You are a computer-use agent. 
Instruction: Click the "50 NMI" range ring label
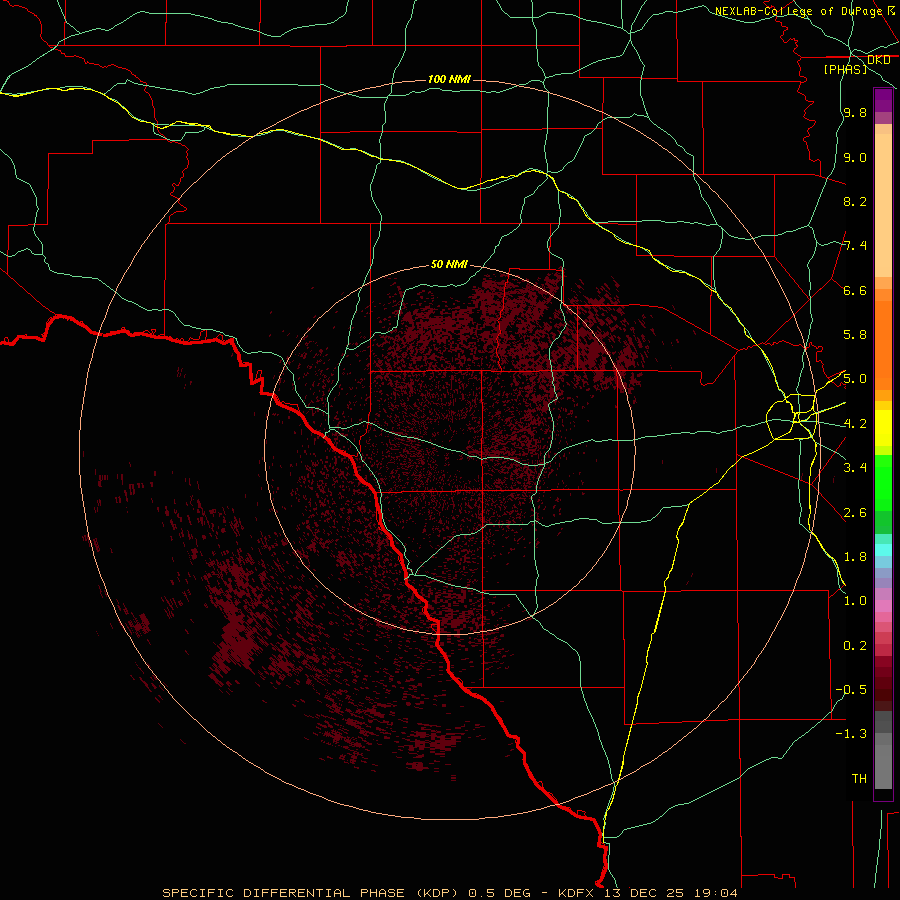[x=449, y=264]
